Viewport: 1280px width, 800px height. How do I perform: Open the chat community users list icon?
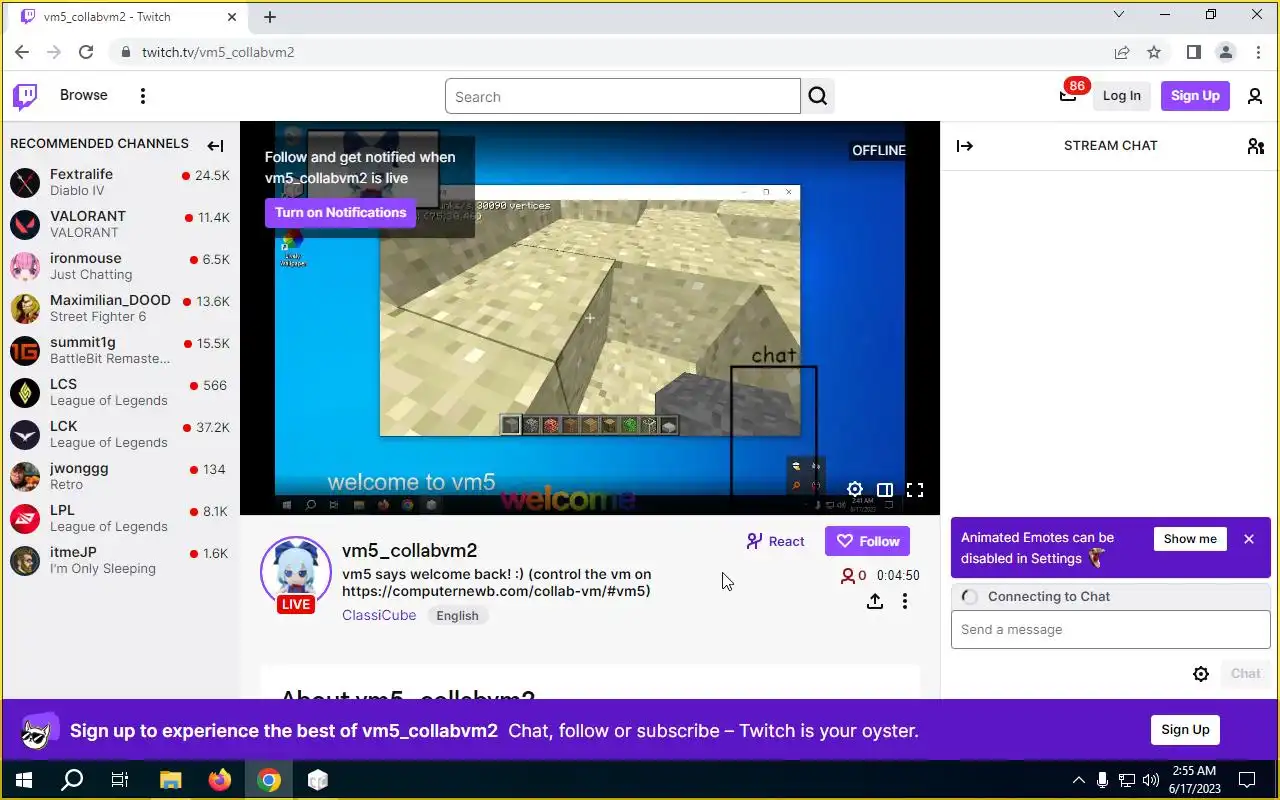(x=1256, y=146)
